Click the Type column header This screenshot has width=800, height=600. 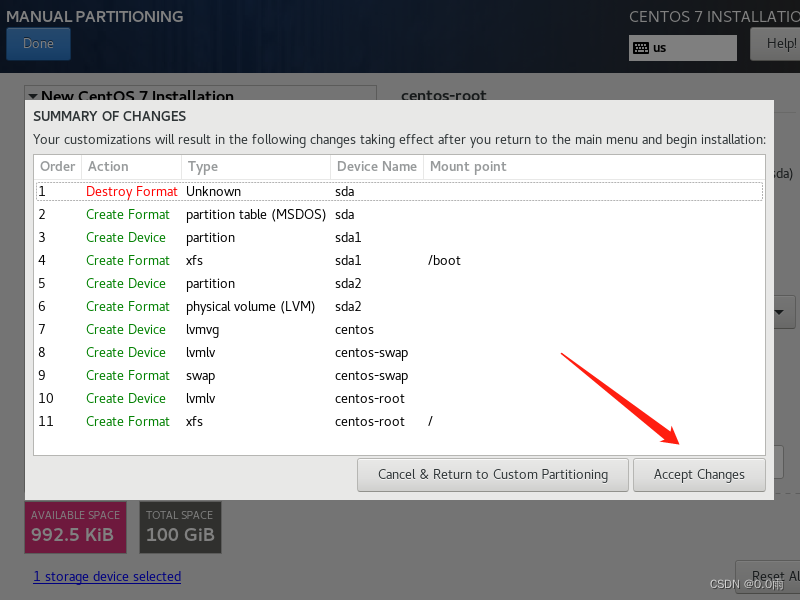pyautogui.click(x=256, y=167)
